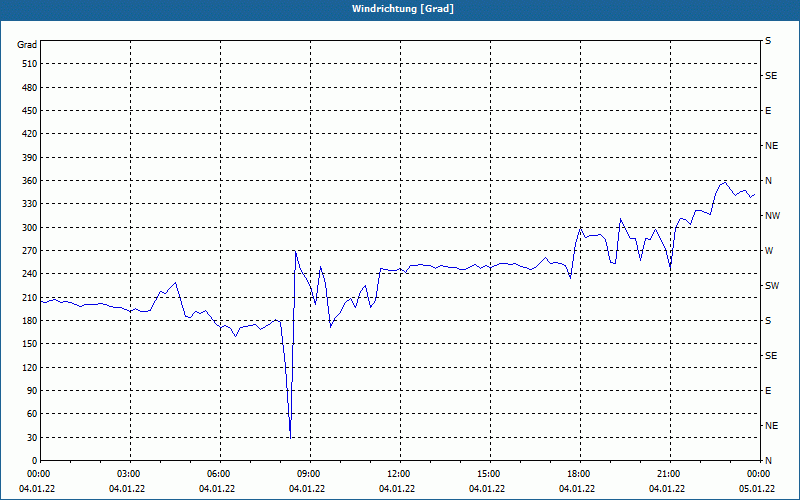This screenshot has width=800, height=500.
Task: Click the '240' y-axis value
Action: (x=30, y=274)
